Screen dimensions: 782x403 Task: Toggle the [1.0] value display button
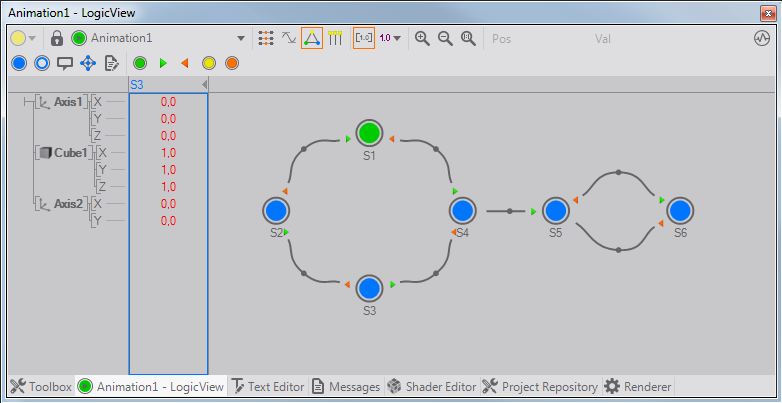click(x=364, y=38)
